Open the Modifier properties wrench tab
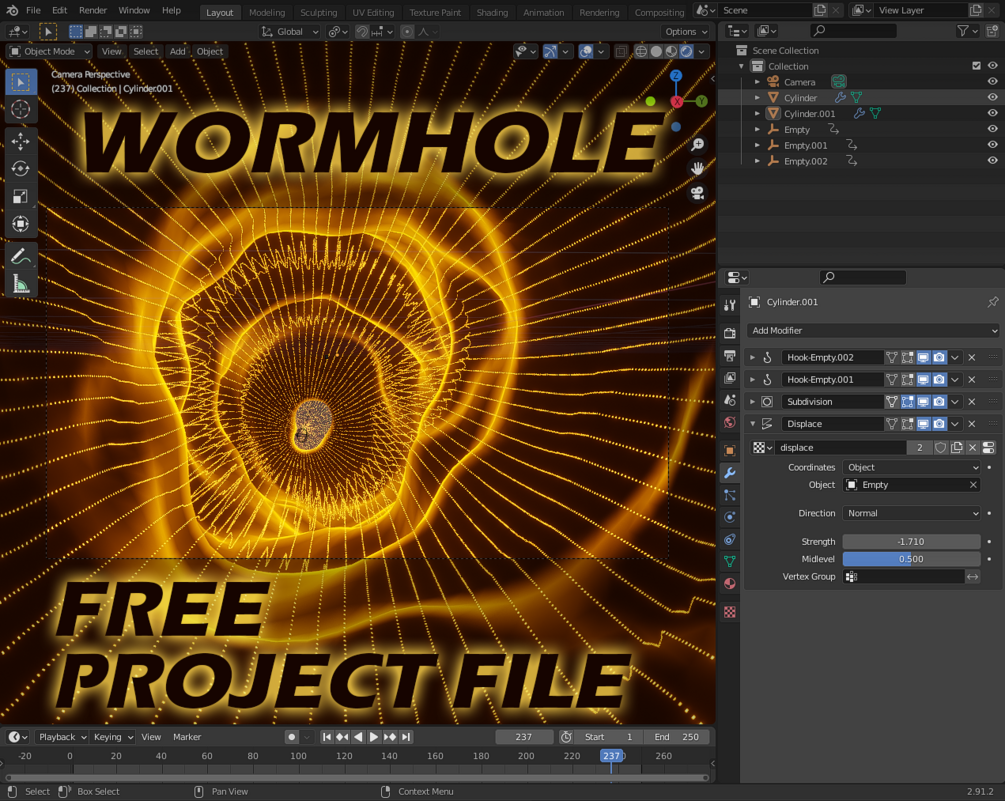 [730, 473]
